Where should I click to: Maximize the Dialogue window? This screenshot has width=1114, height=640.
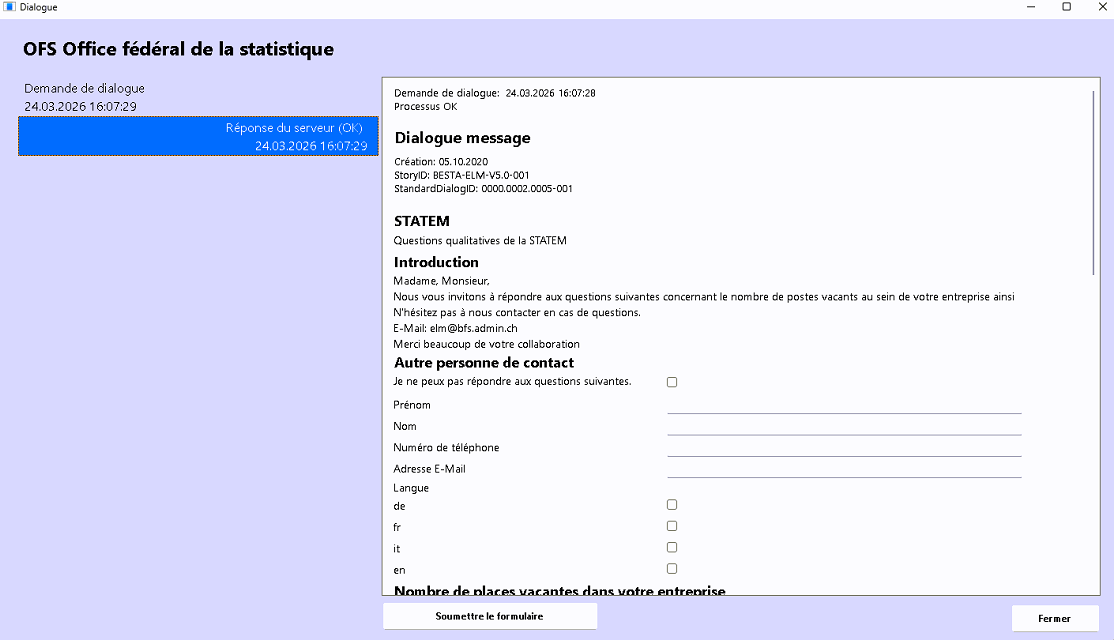point(1066,7)
